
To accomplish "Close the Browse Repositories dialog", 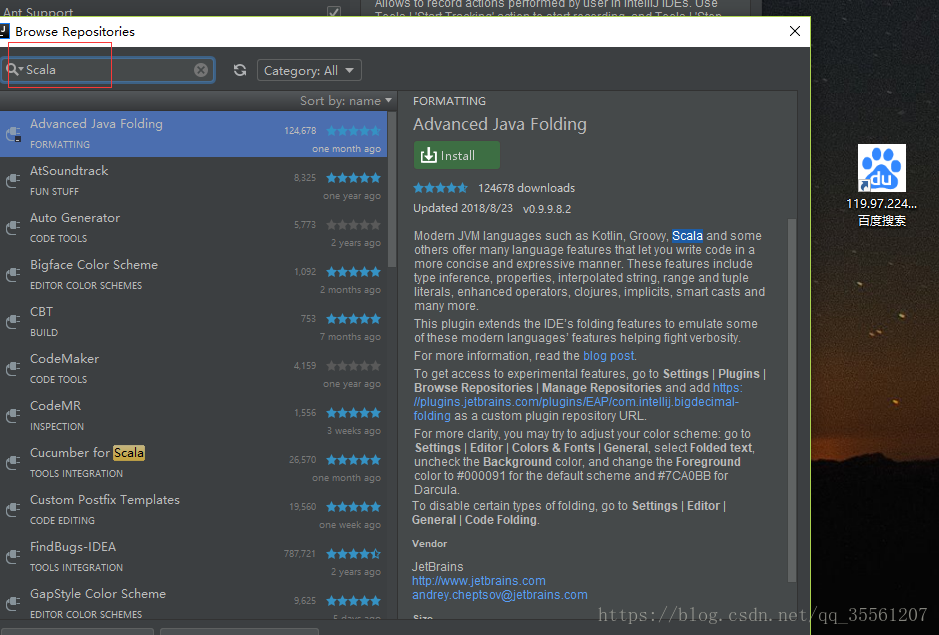I will (x=795, y=31).
